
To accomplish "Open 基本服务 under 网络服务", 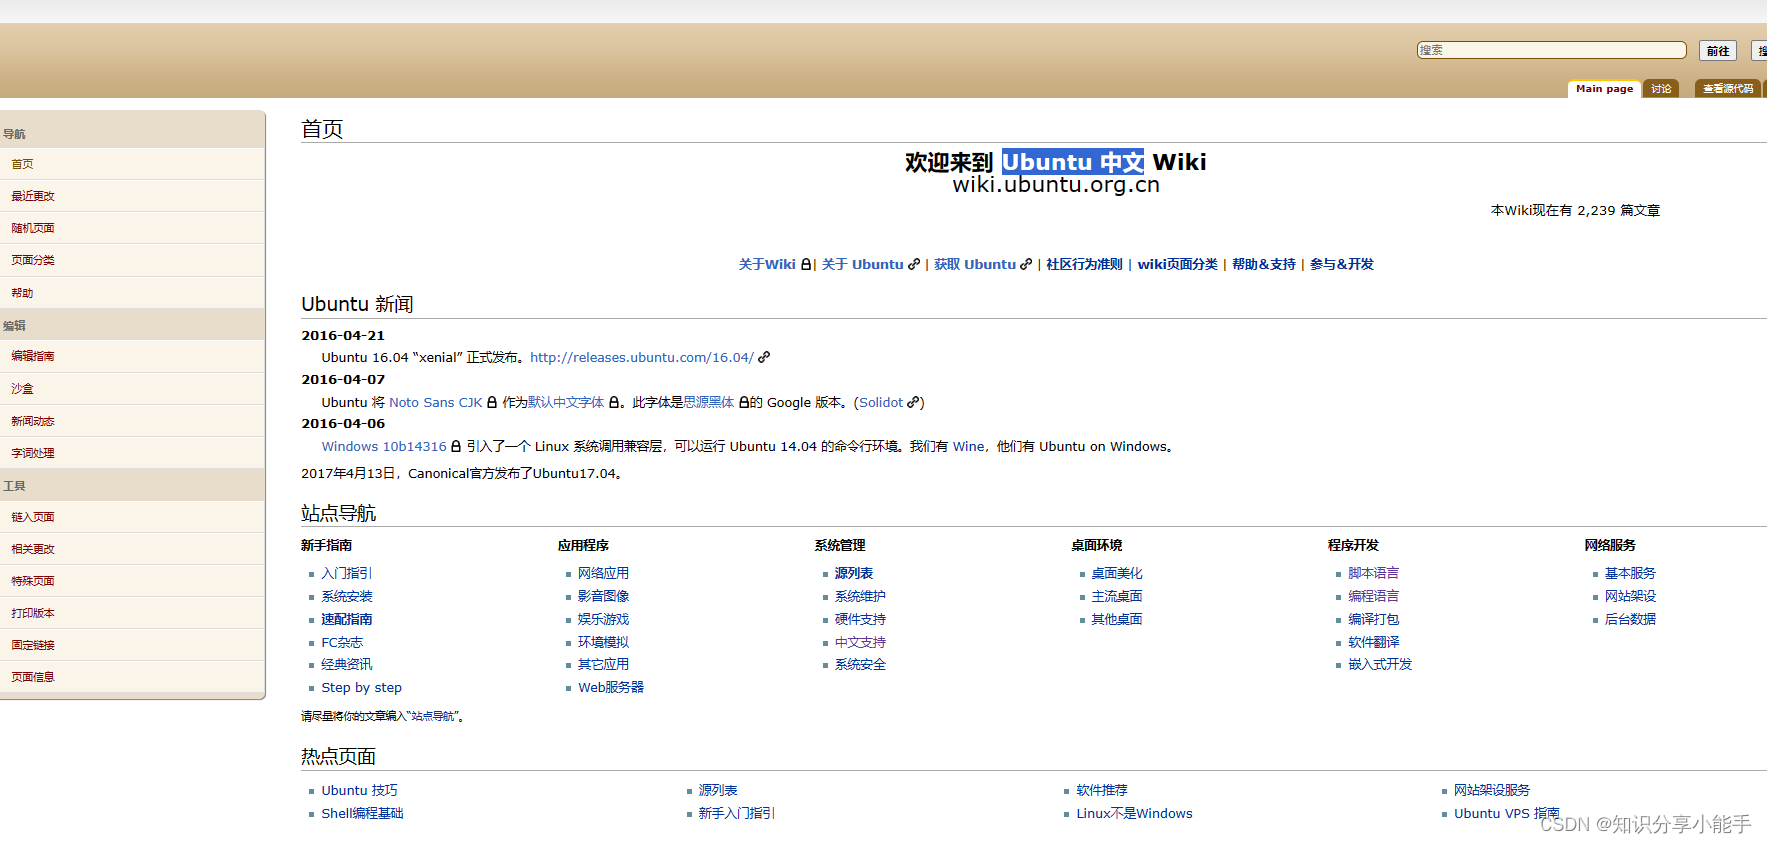I will (x=1630, y=573).
